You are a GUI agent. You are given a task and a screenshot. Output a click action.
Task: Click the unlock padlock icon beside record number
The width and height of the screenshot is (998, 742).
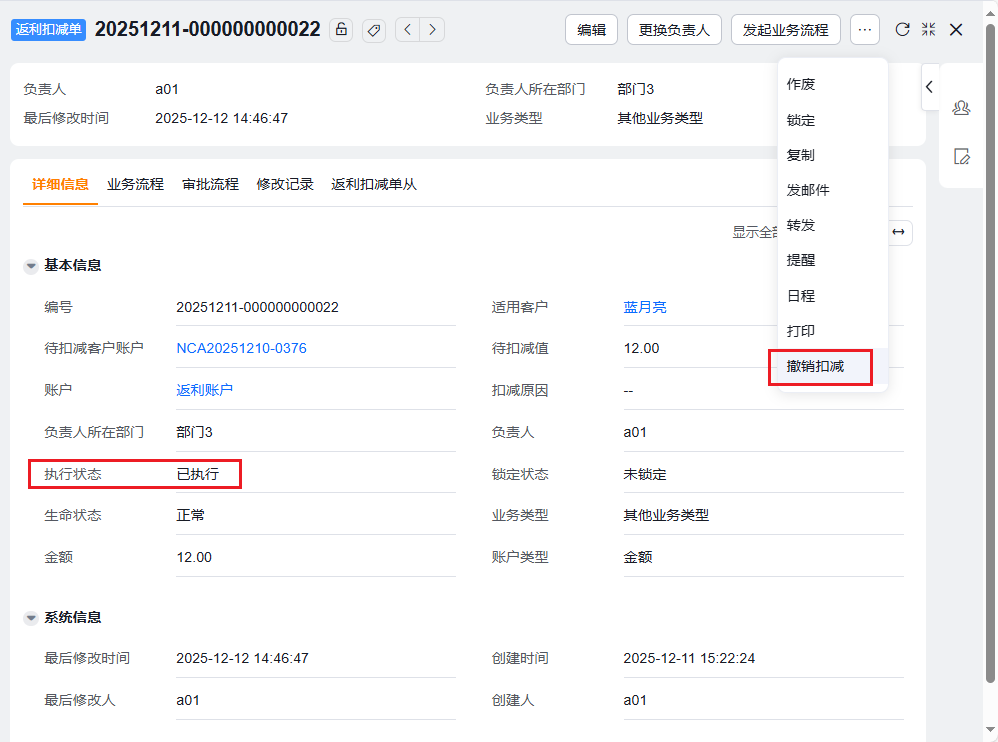point(341,29)
